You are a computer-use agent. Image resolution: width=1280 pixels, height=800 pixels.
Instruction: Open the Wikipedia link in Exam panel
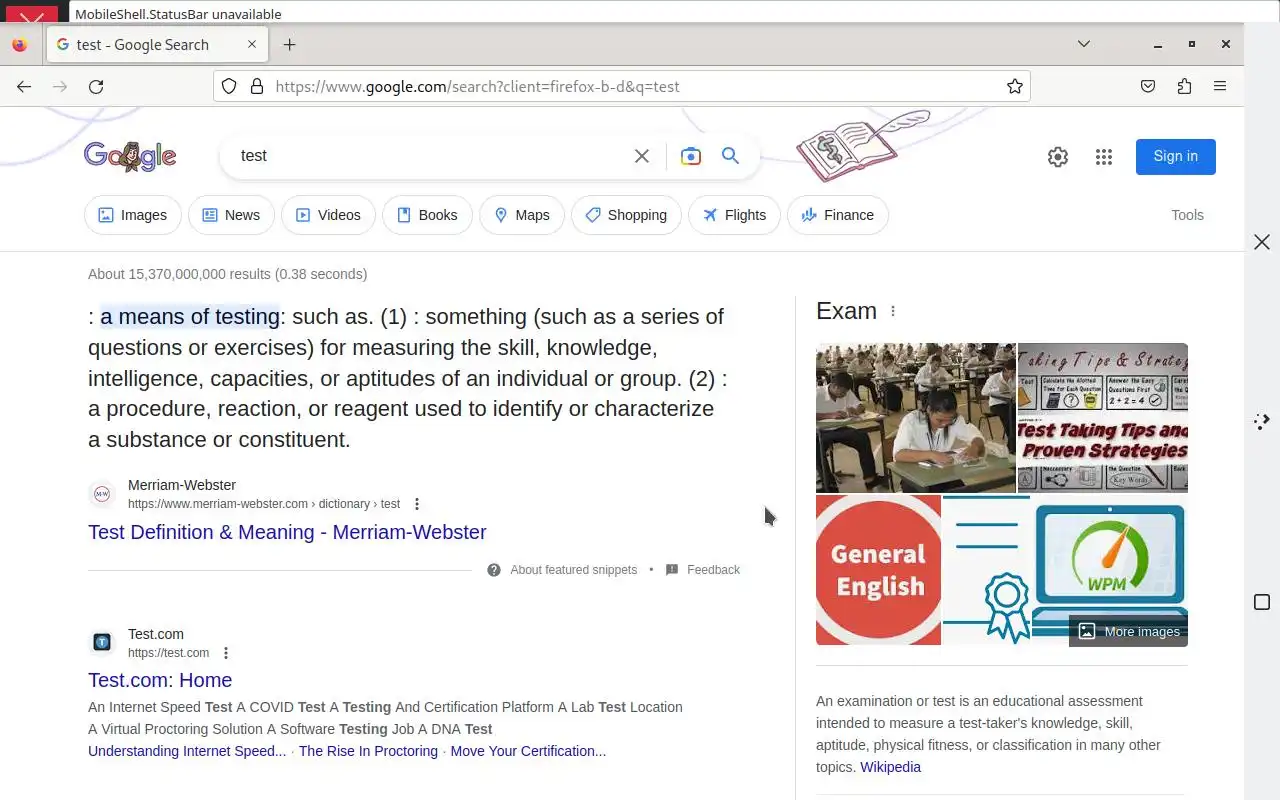[890, 767]
